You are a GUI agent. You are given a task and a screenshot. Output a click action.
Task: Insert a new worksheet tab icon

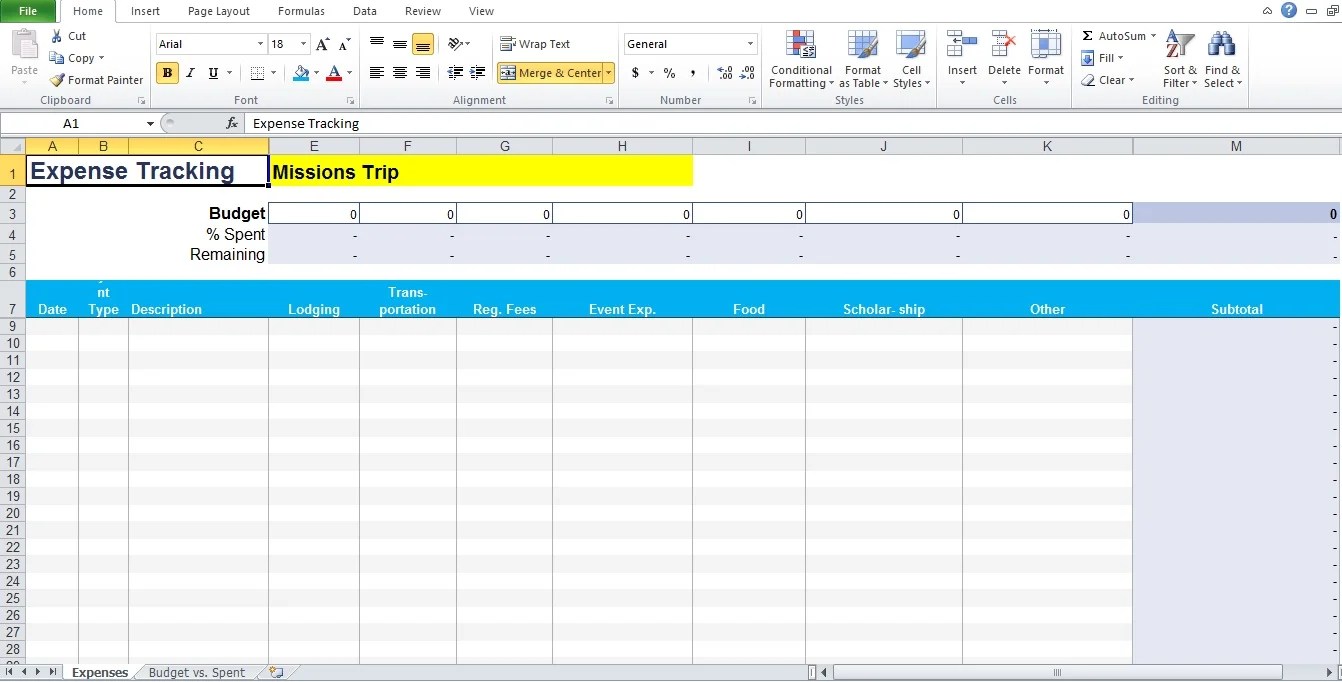(276, 673)
